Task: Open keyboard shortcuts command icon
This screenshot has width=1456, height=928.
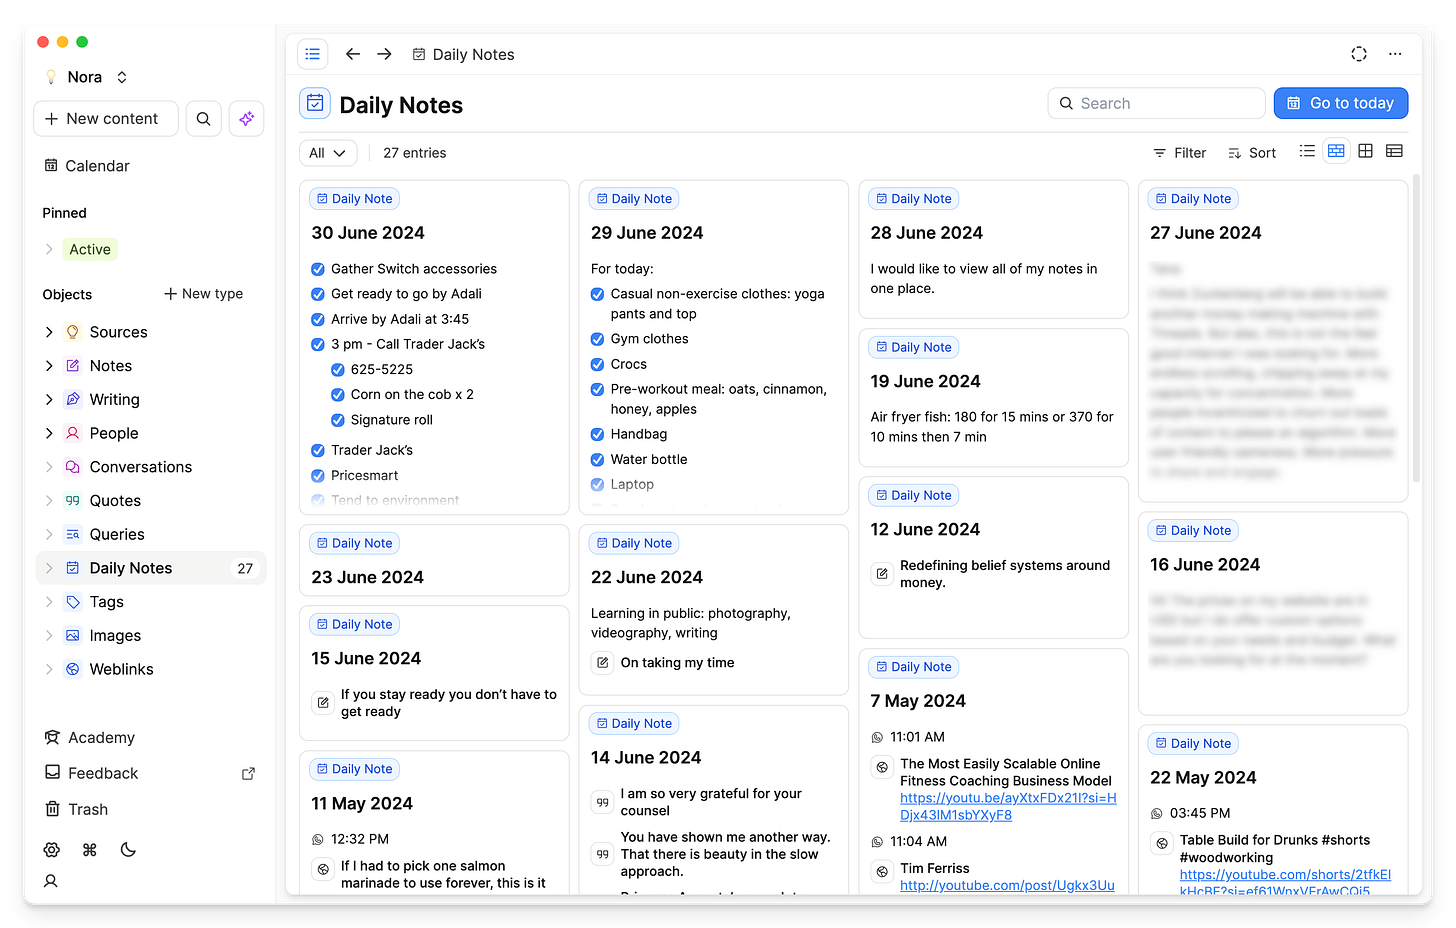Action: click(90, 850)
